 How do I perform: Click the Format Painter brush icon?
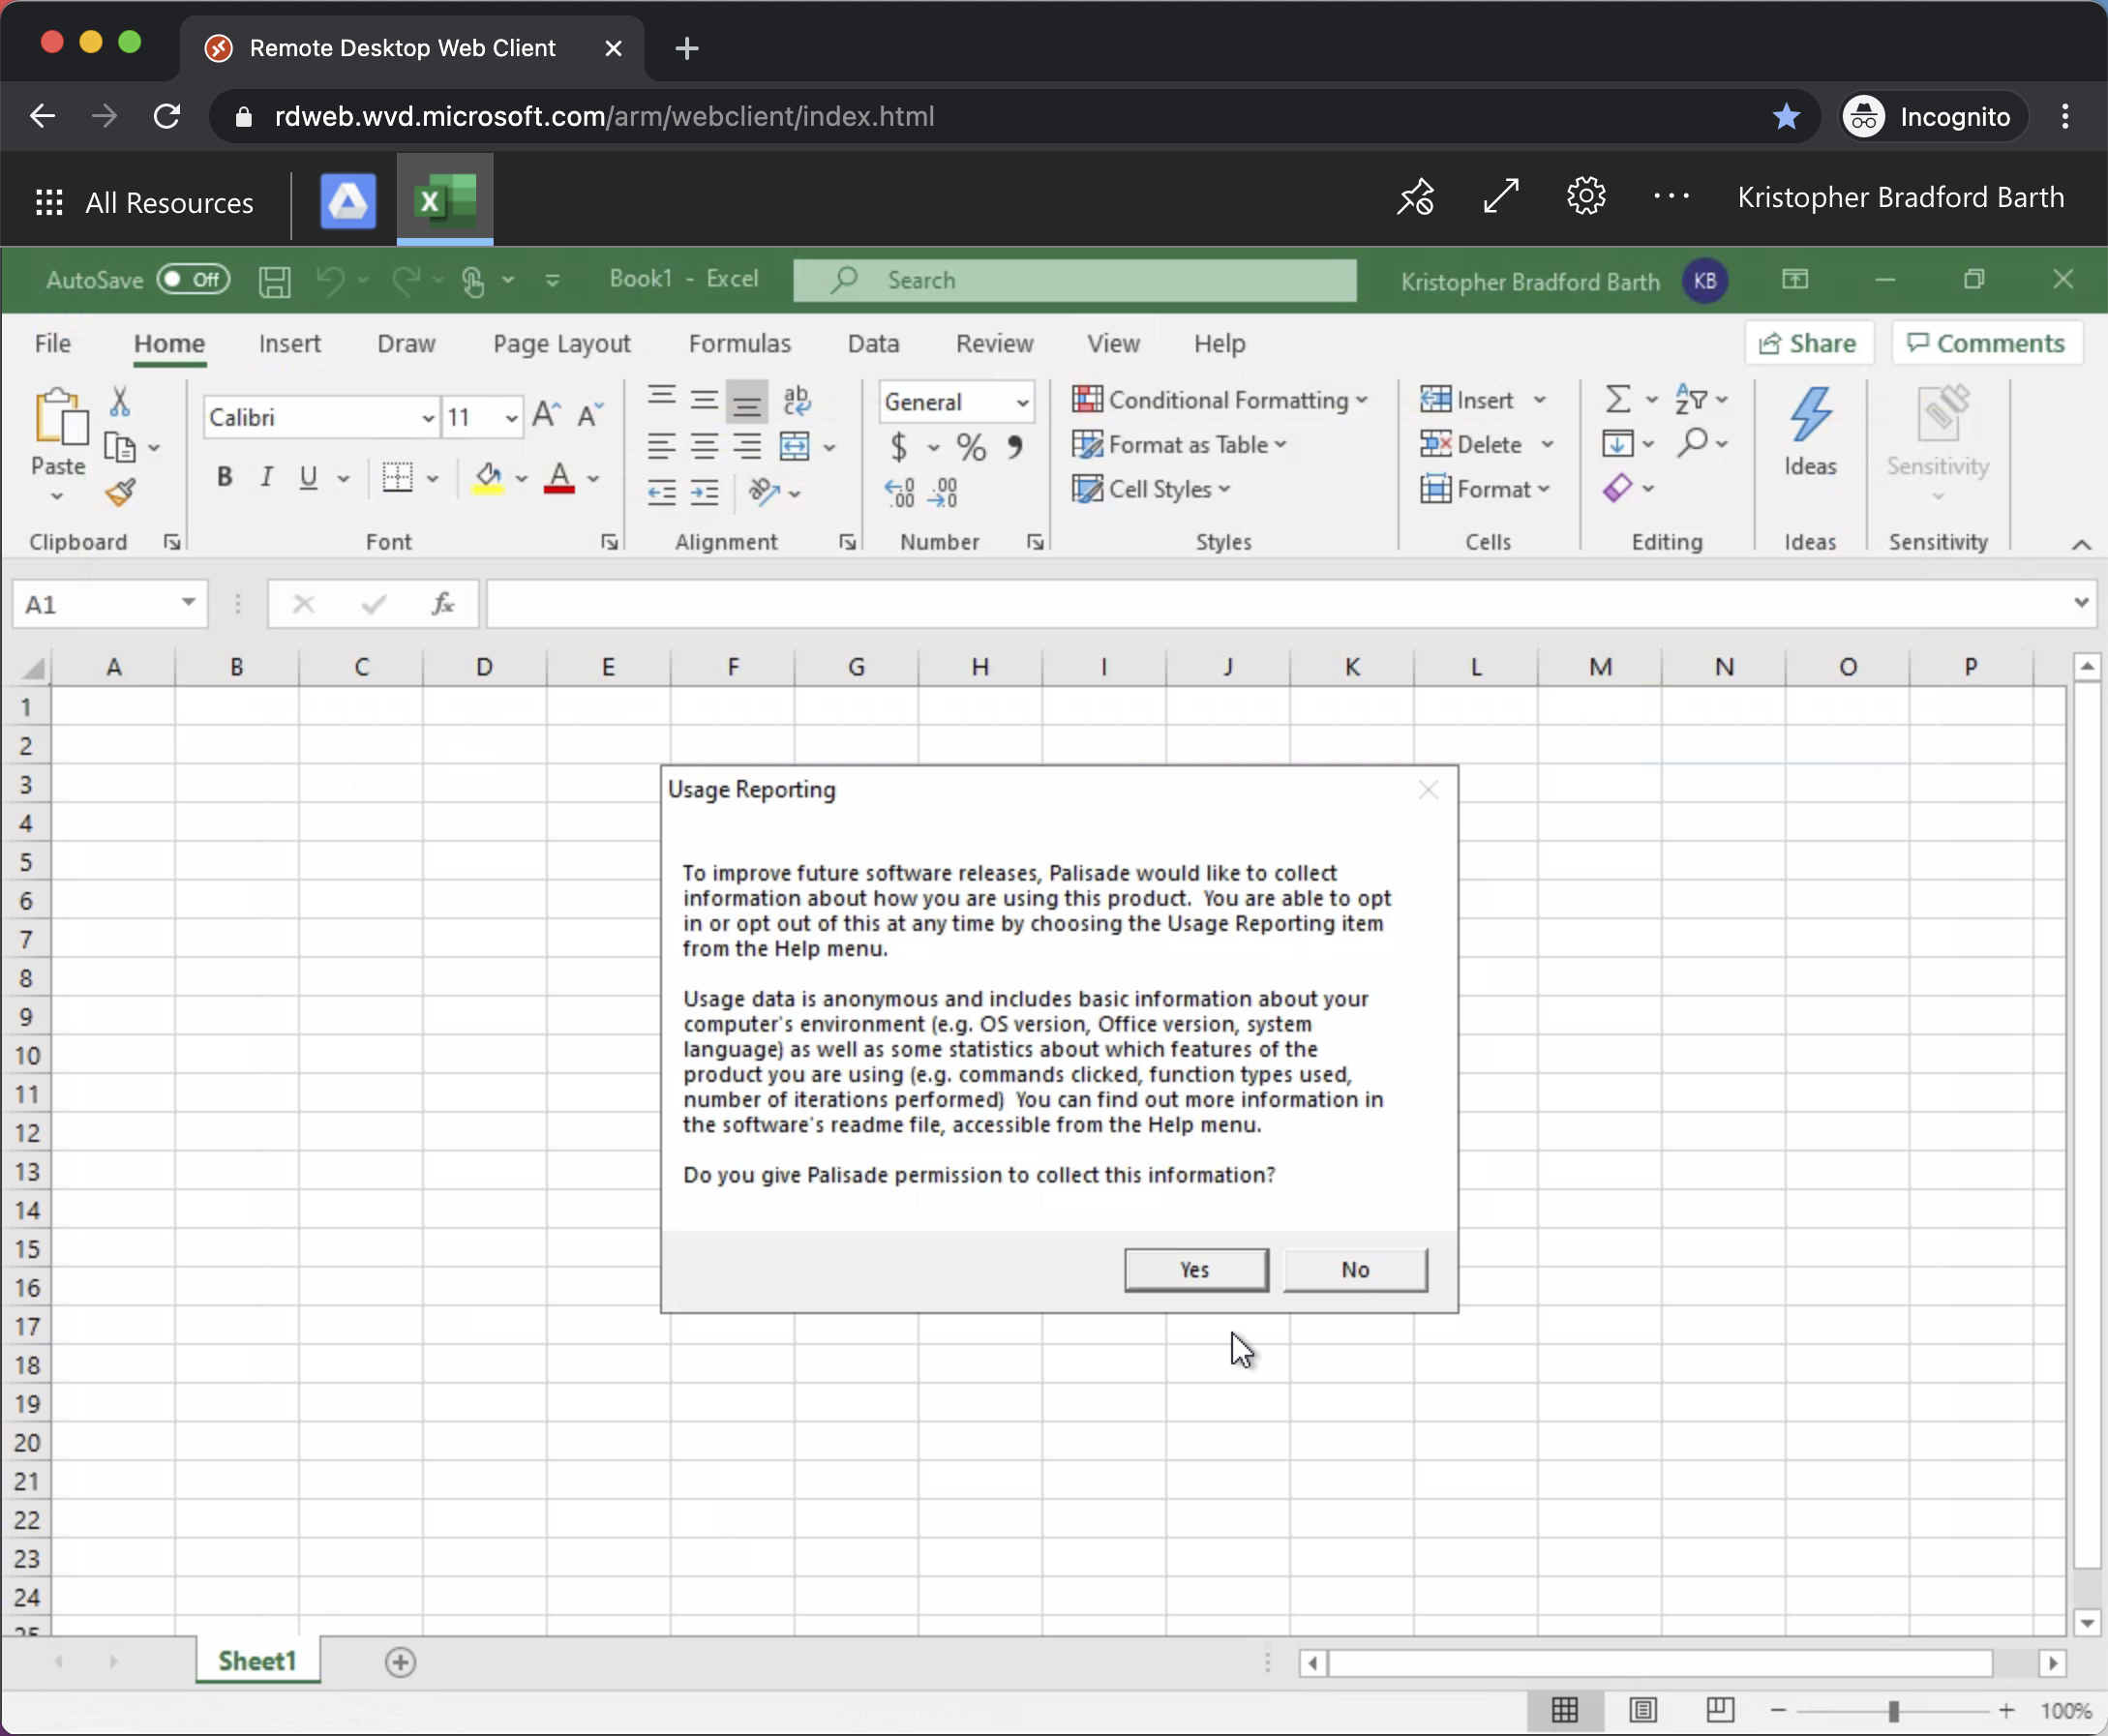pos(120,492)
